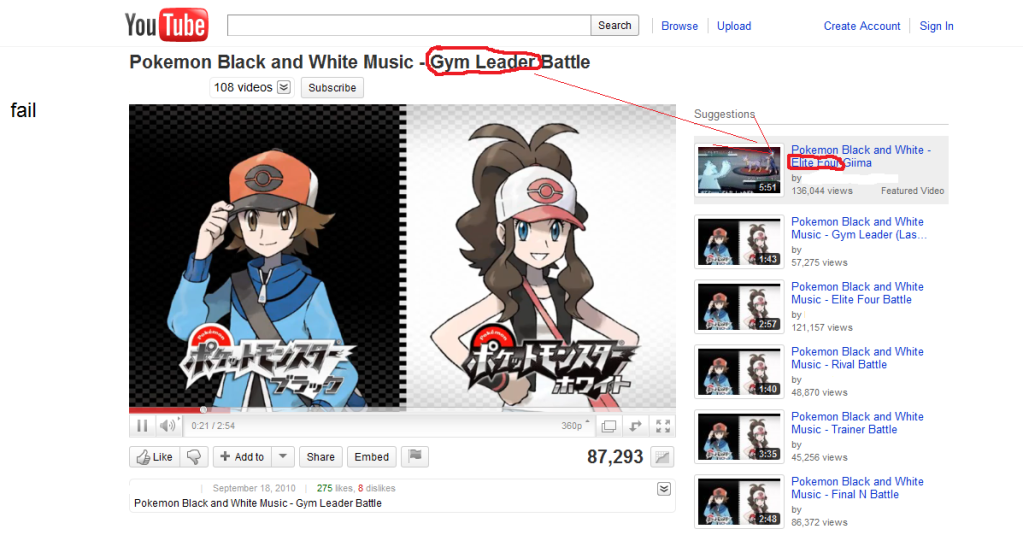Viewport: 1023px width, 535px height.
Task: Open Elite Four Giima suggested video link
Action: (861, 157)
